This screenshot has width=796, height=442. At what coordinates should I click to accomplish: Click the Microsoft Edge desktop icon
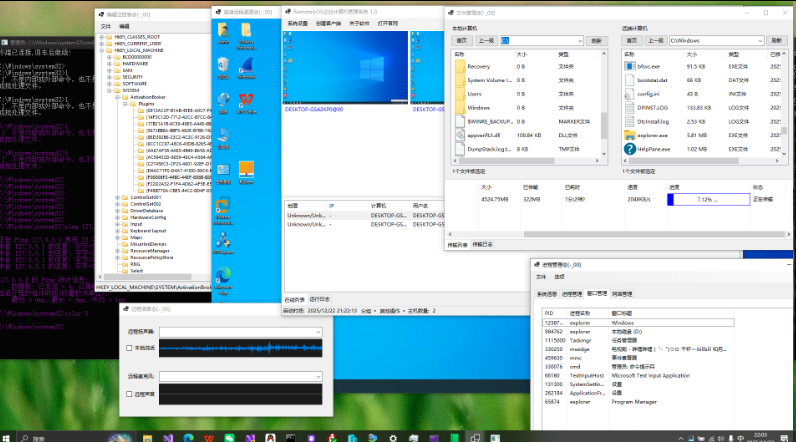pyautogui.click(x=222, y=274)
